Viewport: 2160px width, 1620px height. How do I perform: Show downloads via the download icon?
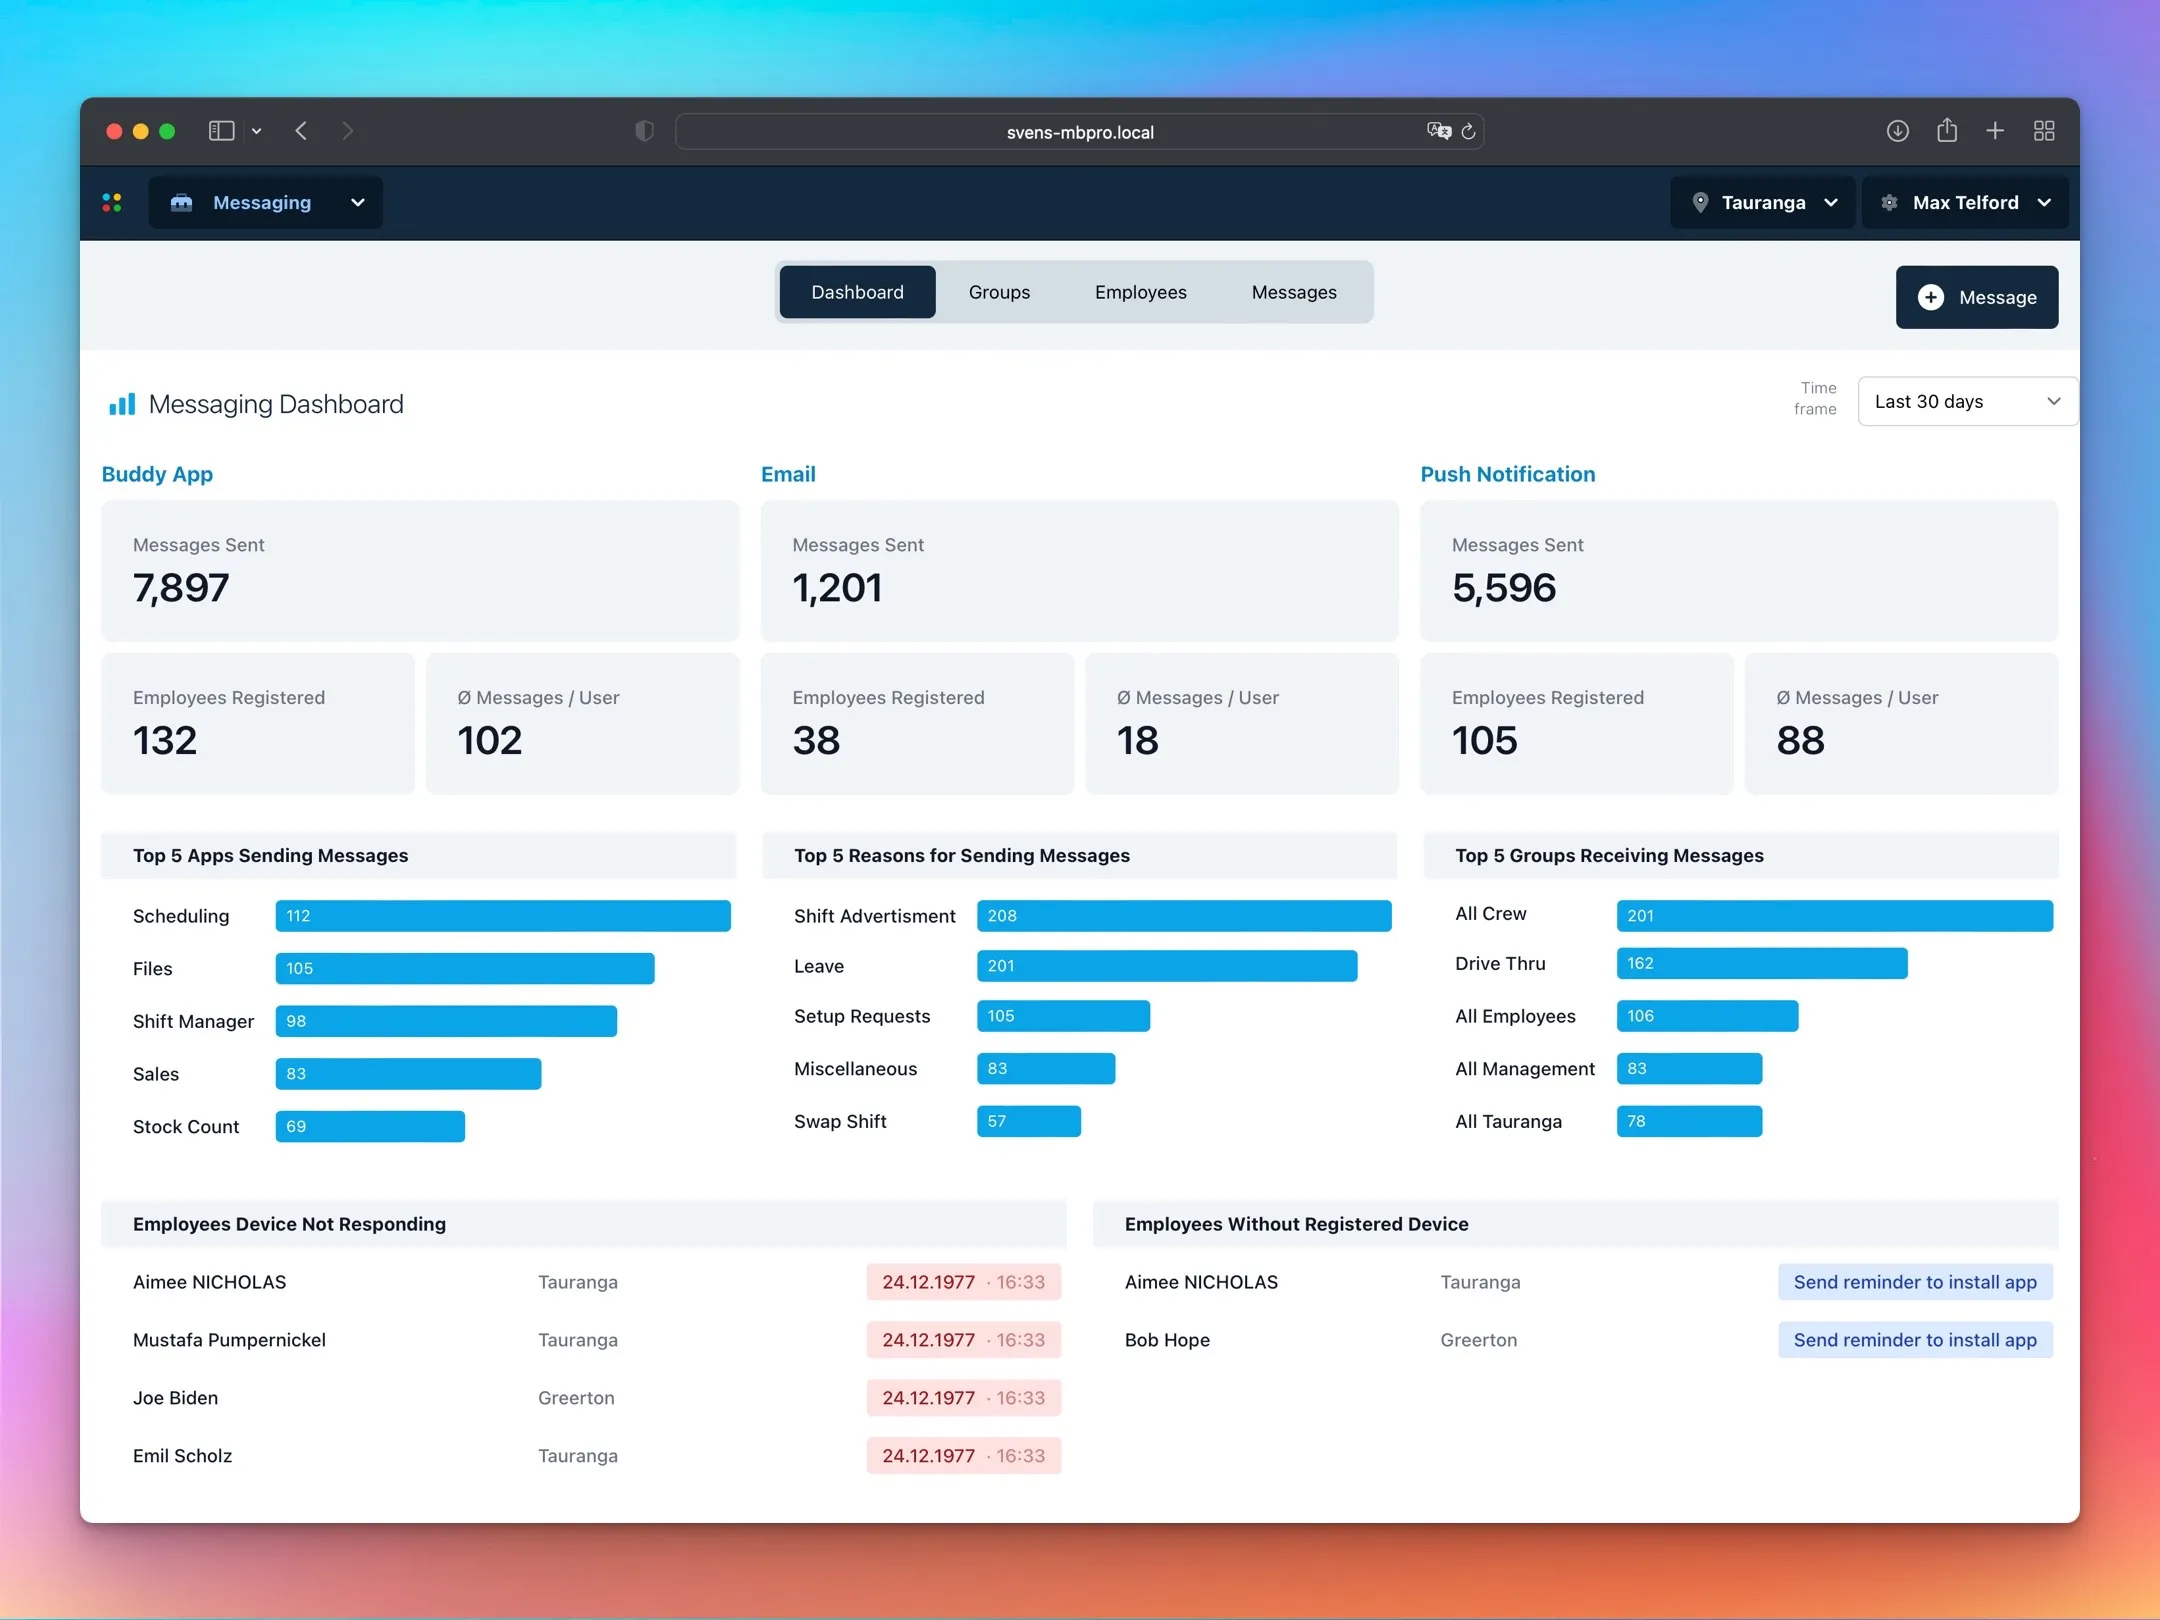click(1898, 131)
